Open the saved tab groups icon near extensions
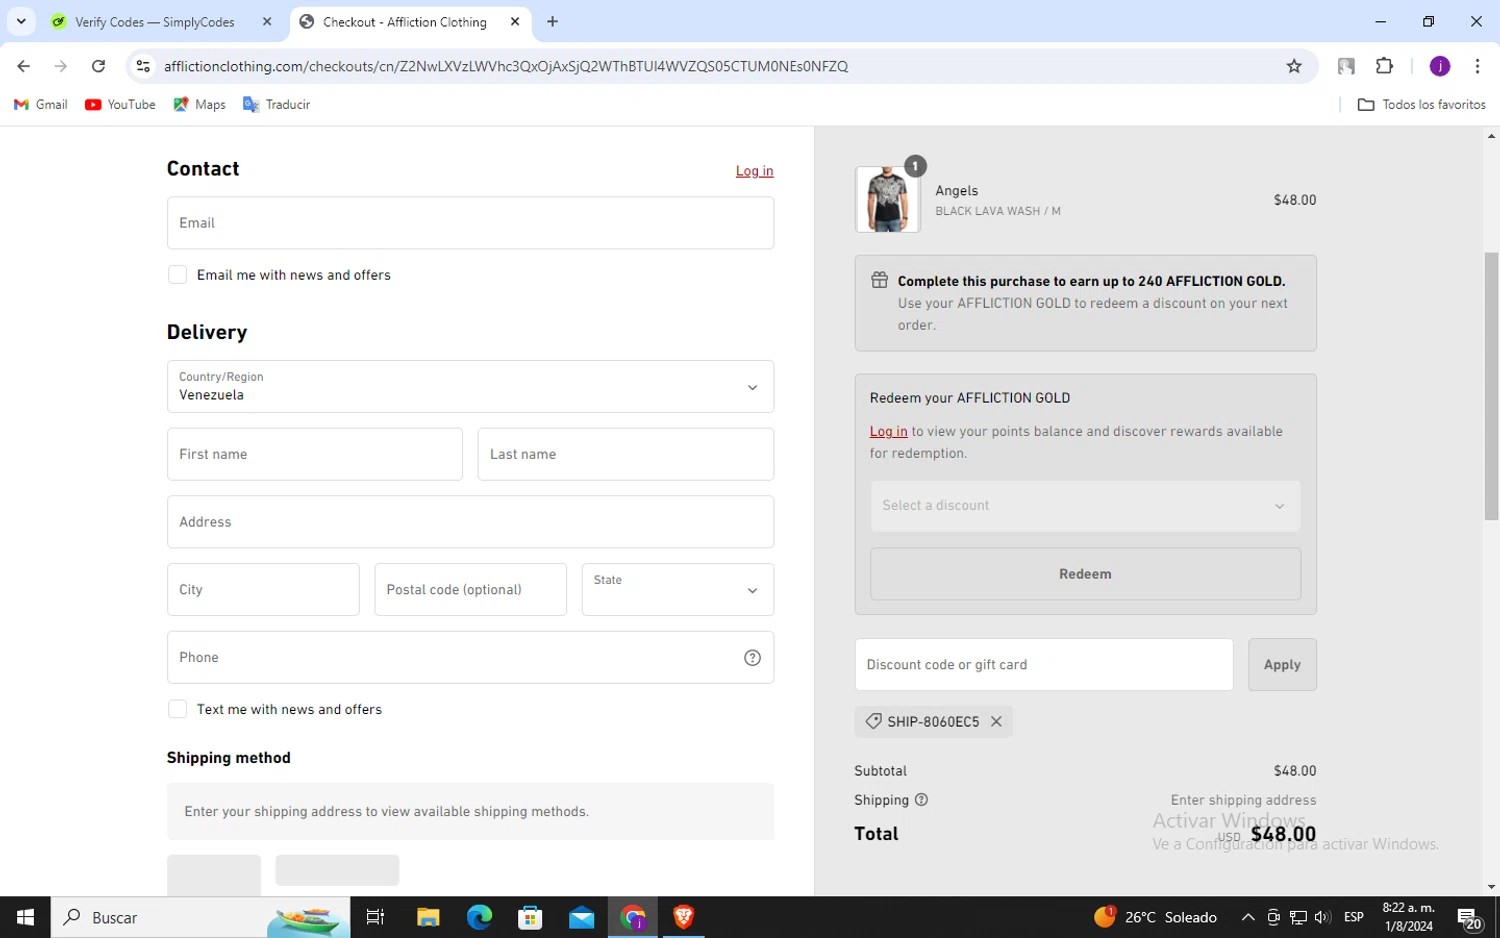 pyautogui.click(x=1346, y=66)
